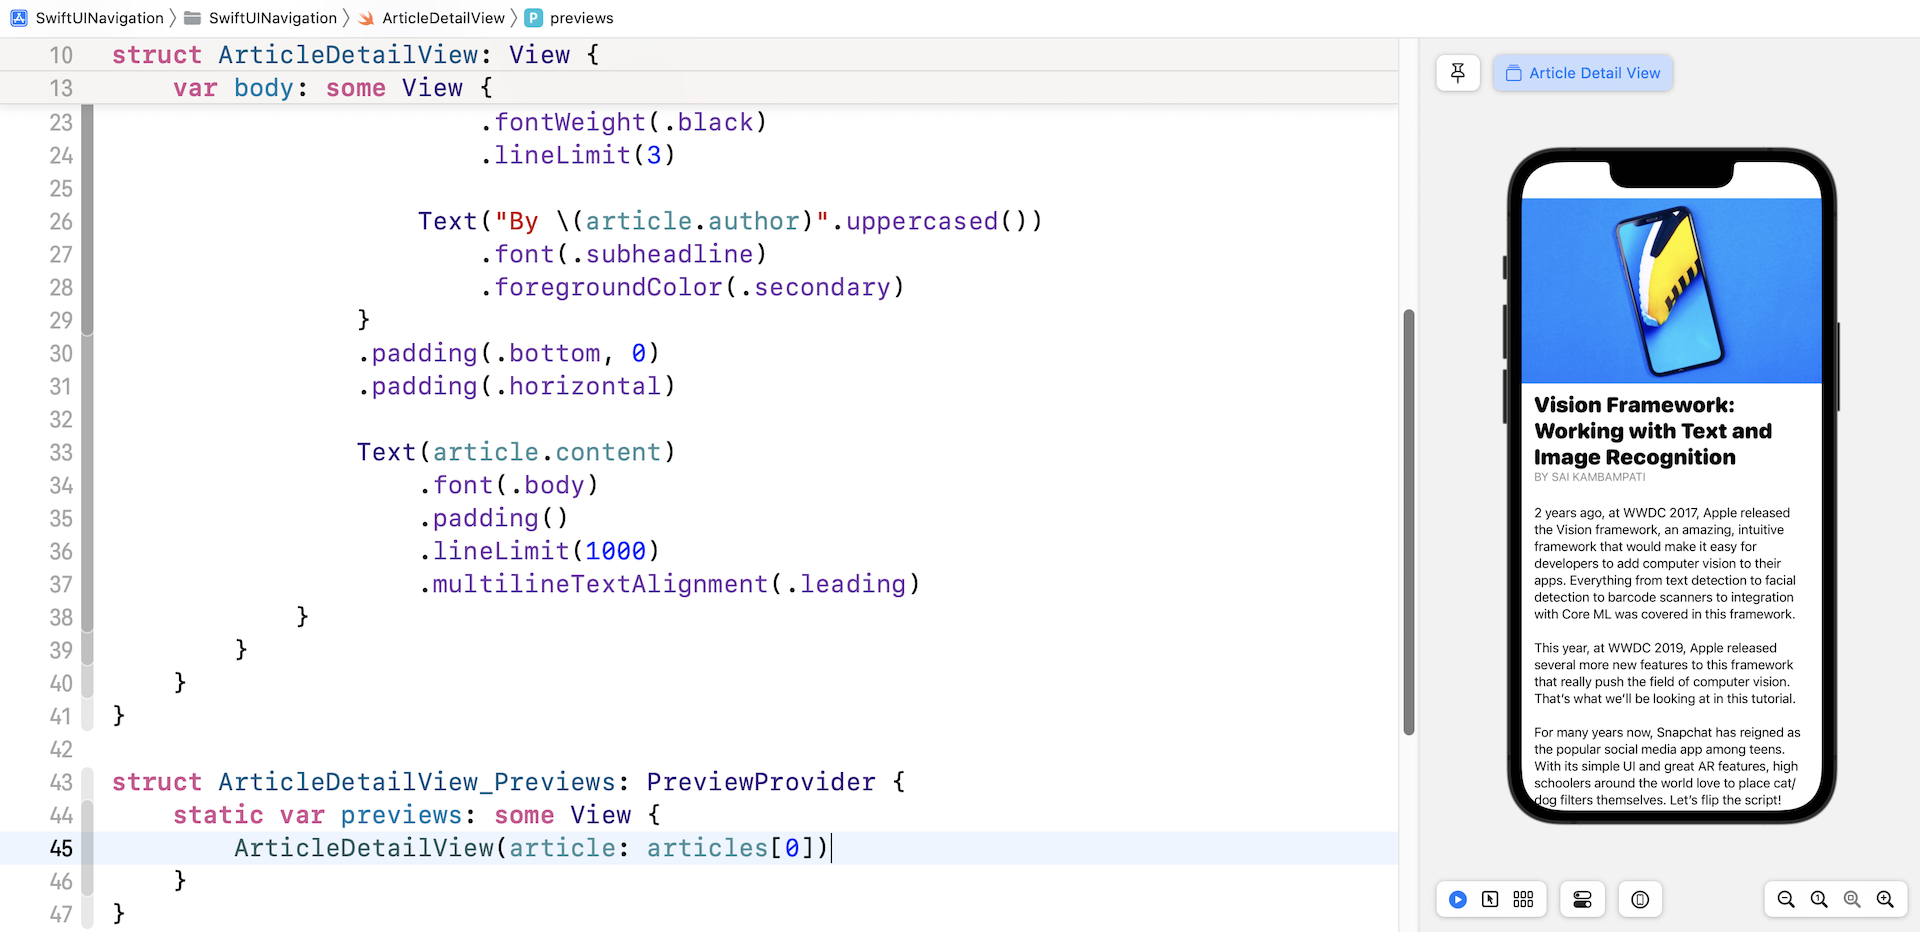This screenshot has width=1920, height=932.
Task: Click the Swift file icon in the breadcrumb
Action: [x=366, y=18]
